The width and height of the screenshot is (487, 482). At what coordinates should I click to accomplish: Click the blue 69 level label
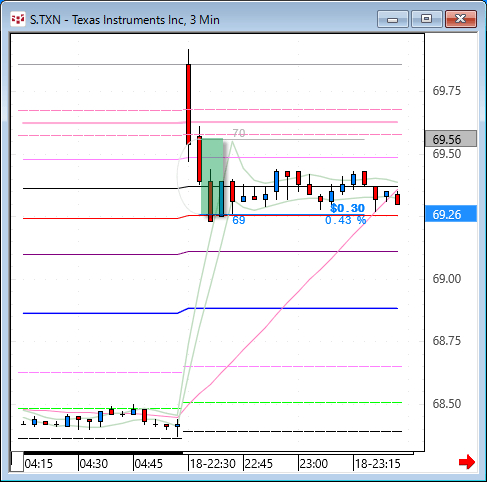[239, 220]
